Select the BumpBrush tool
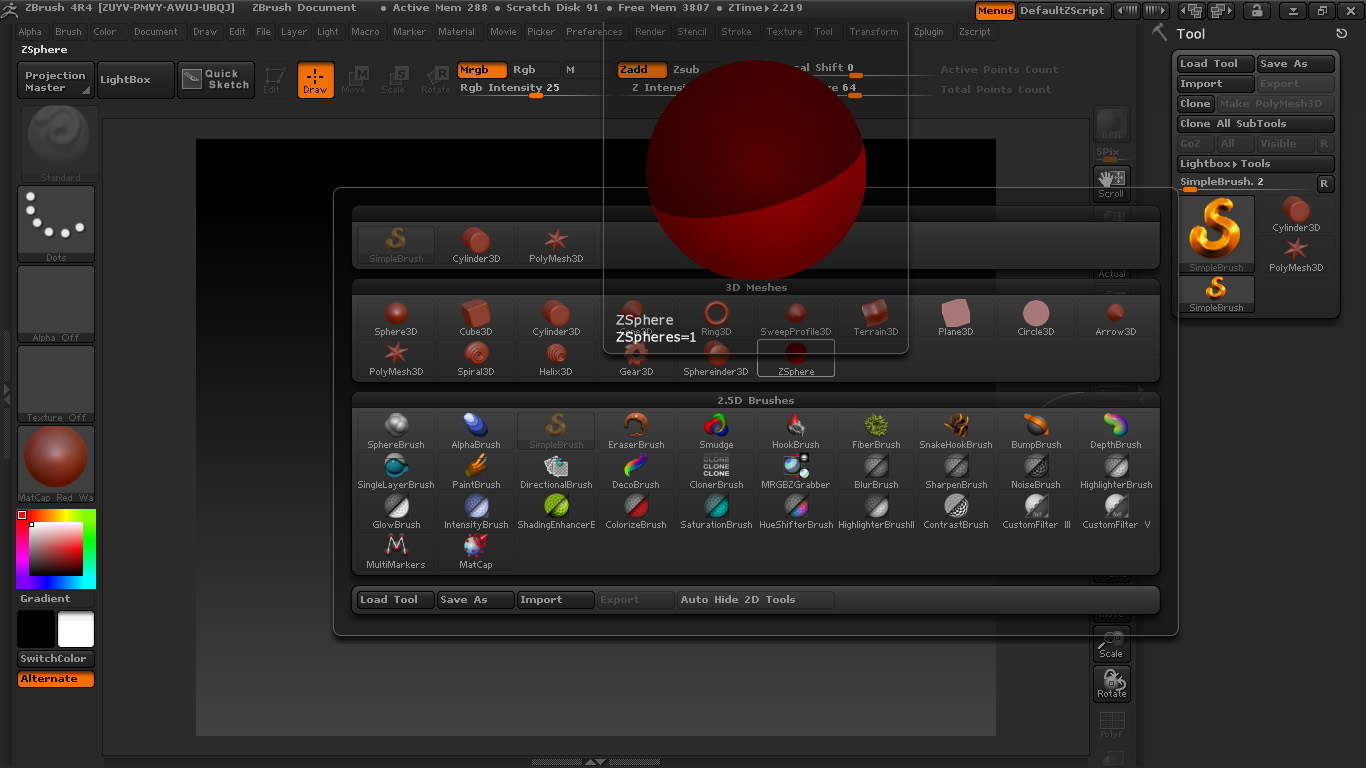This screenshot has width=1366, height=768. click(x=1036, y=432)
